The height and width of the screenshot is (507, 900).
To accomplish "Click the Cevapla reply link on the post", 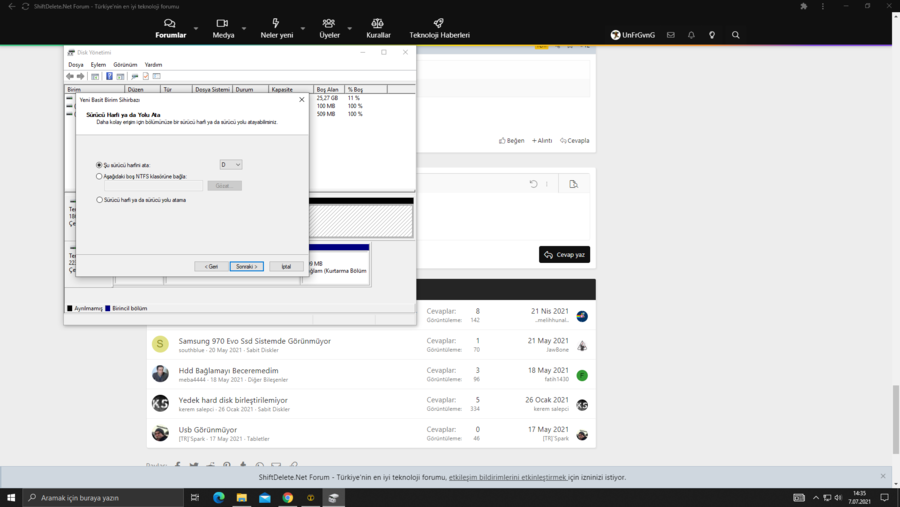I will (x=575, y=141).
